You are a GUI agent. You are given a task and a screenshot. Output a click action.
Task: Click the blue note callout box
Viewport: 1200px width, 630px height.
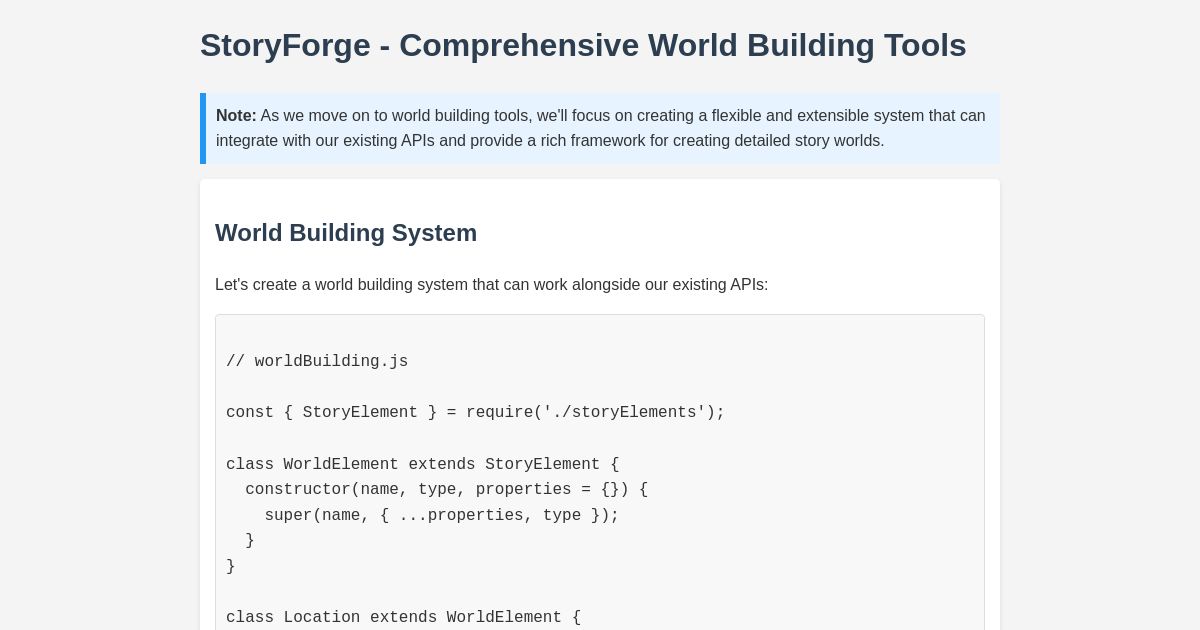[x=600, y=128]
